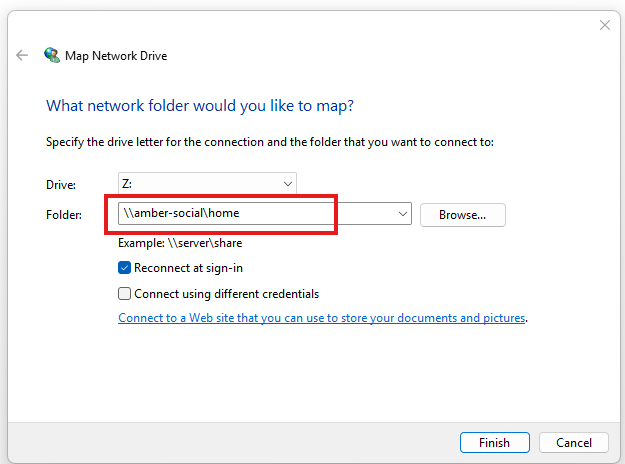Screen dimensions: 625x464
Task: Open the Drive letter Z: combo box
Action: coord(207,183)
